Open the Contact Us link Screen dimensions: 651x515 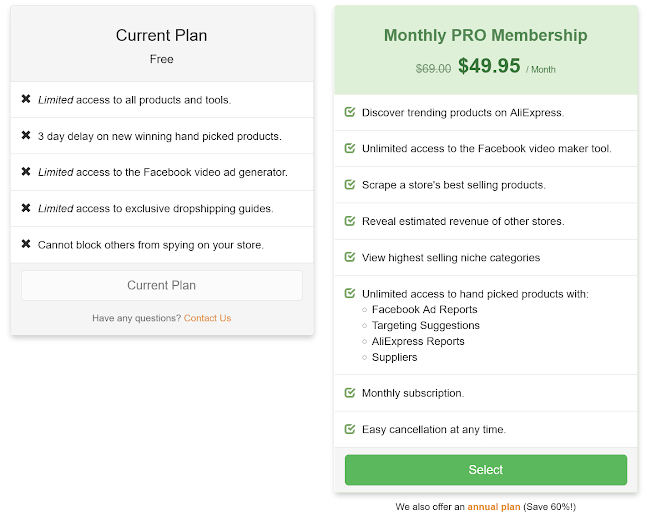click(207, 318)
